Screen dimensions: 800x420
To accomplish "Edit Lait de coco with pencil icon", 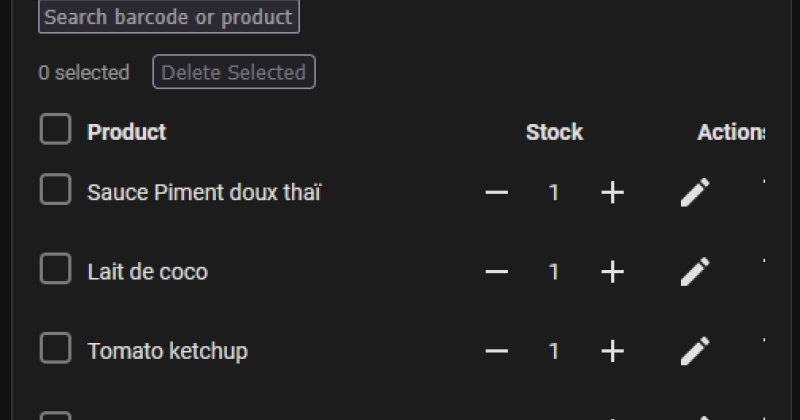I will (695, 271).
